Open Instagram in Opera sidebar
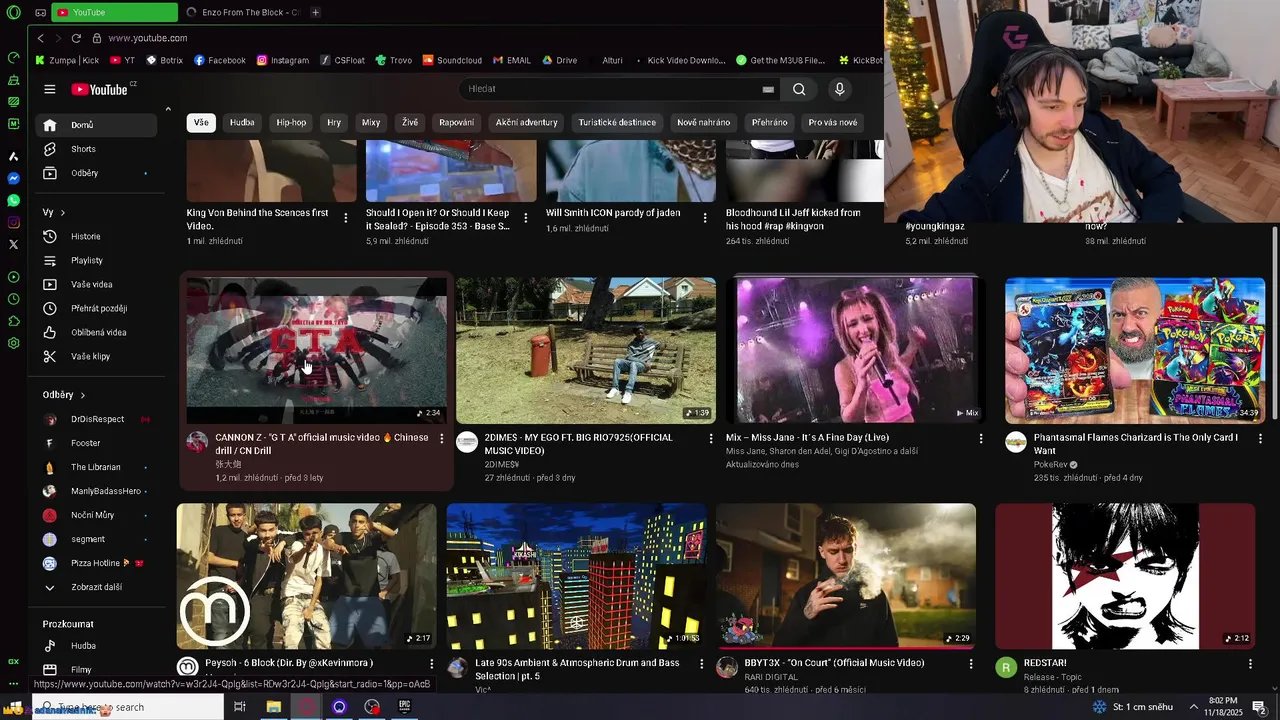 tap(14, 223)
